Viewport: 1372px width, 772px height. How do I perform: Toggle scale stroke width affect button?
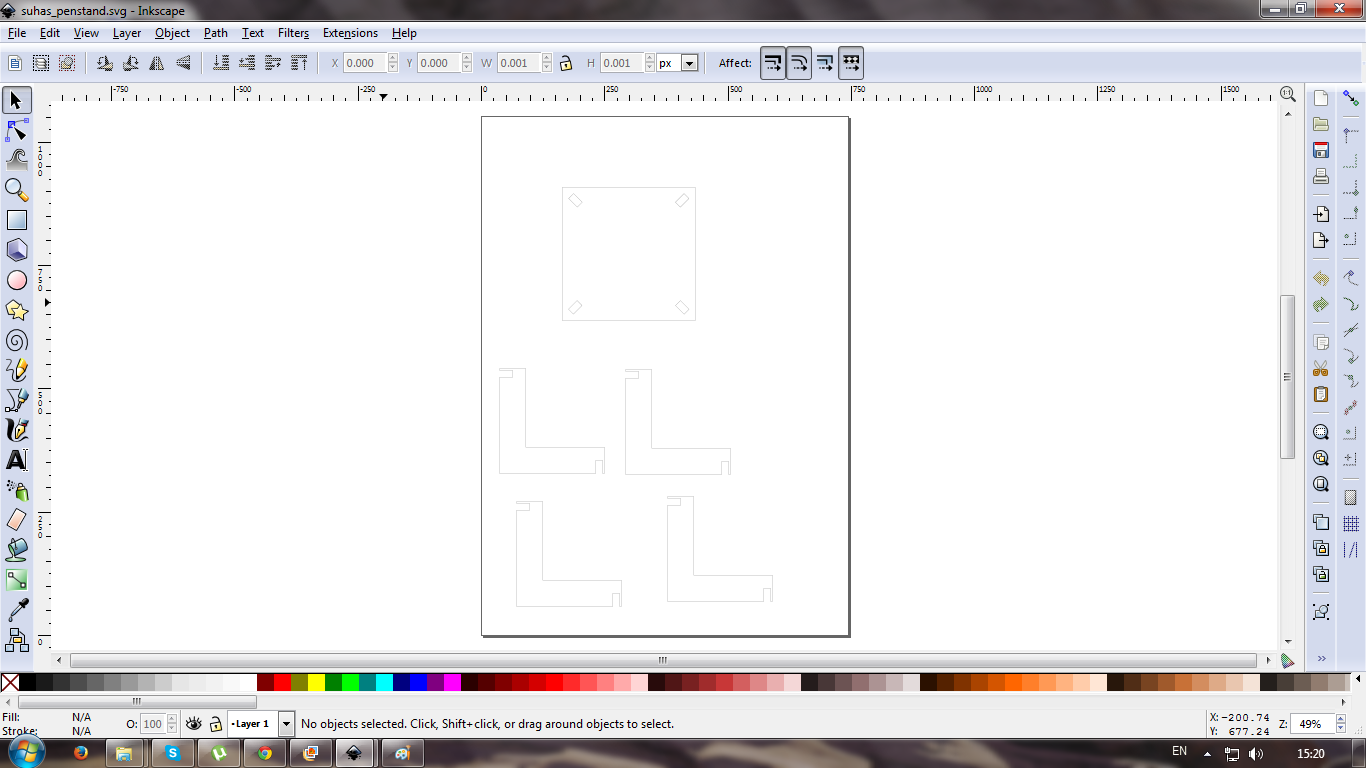[x=773, y=63]
